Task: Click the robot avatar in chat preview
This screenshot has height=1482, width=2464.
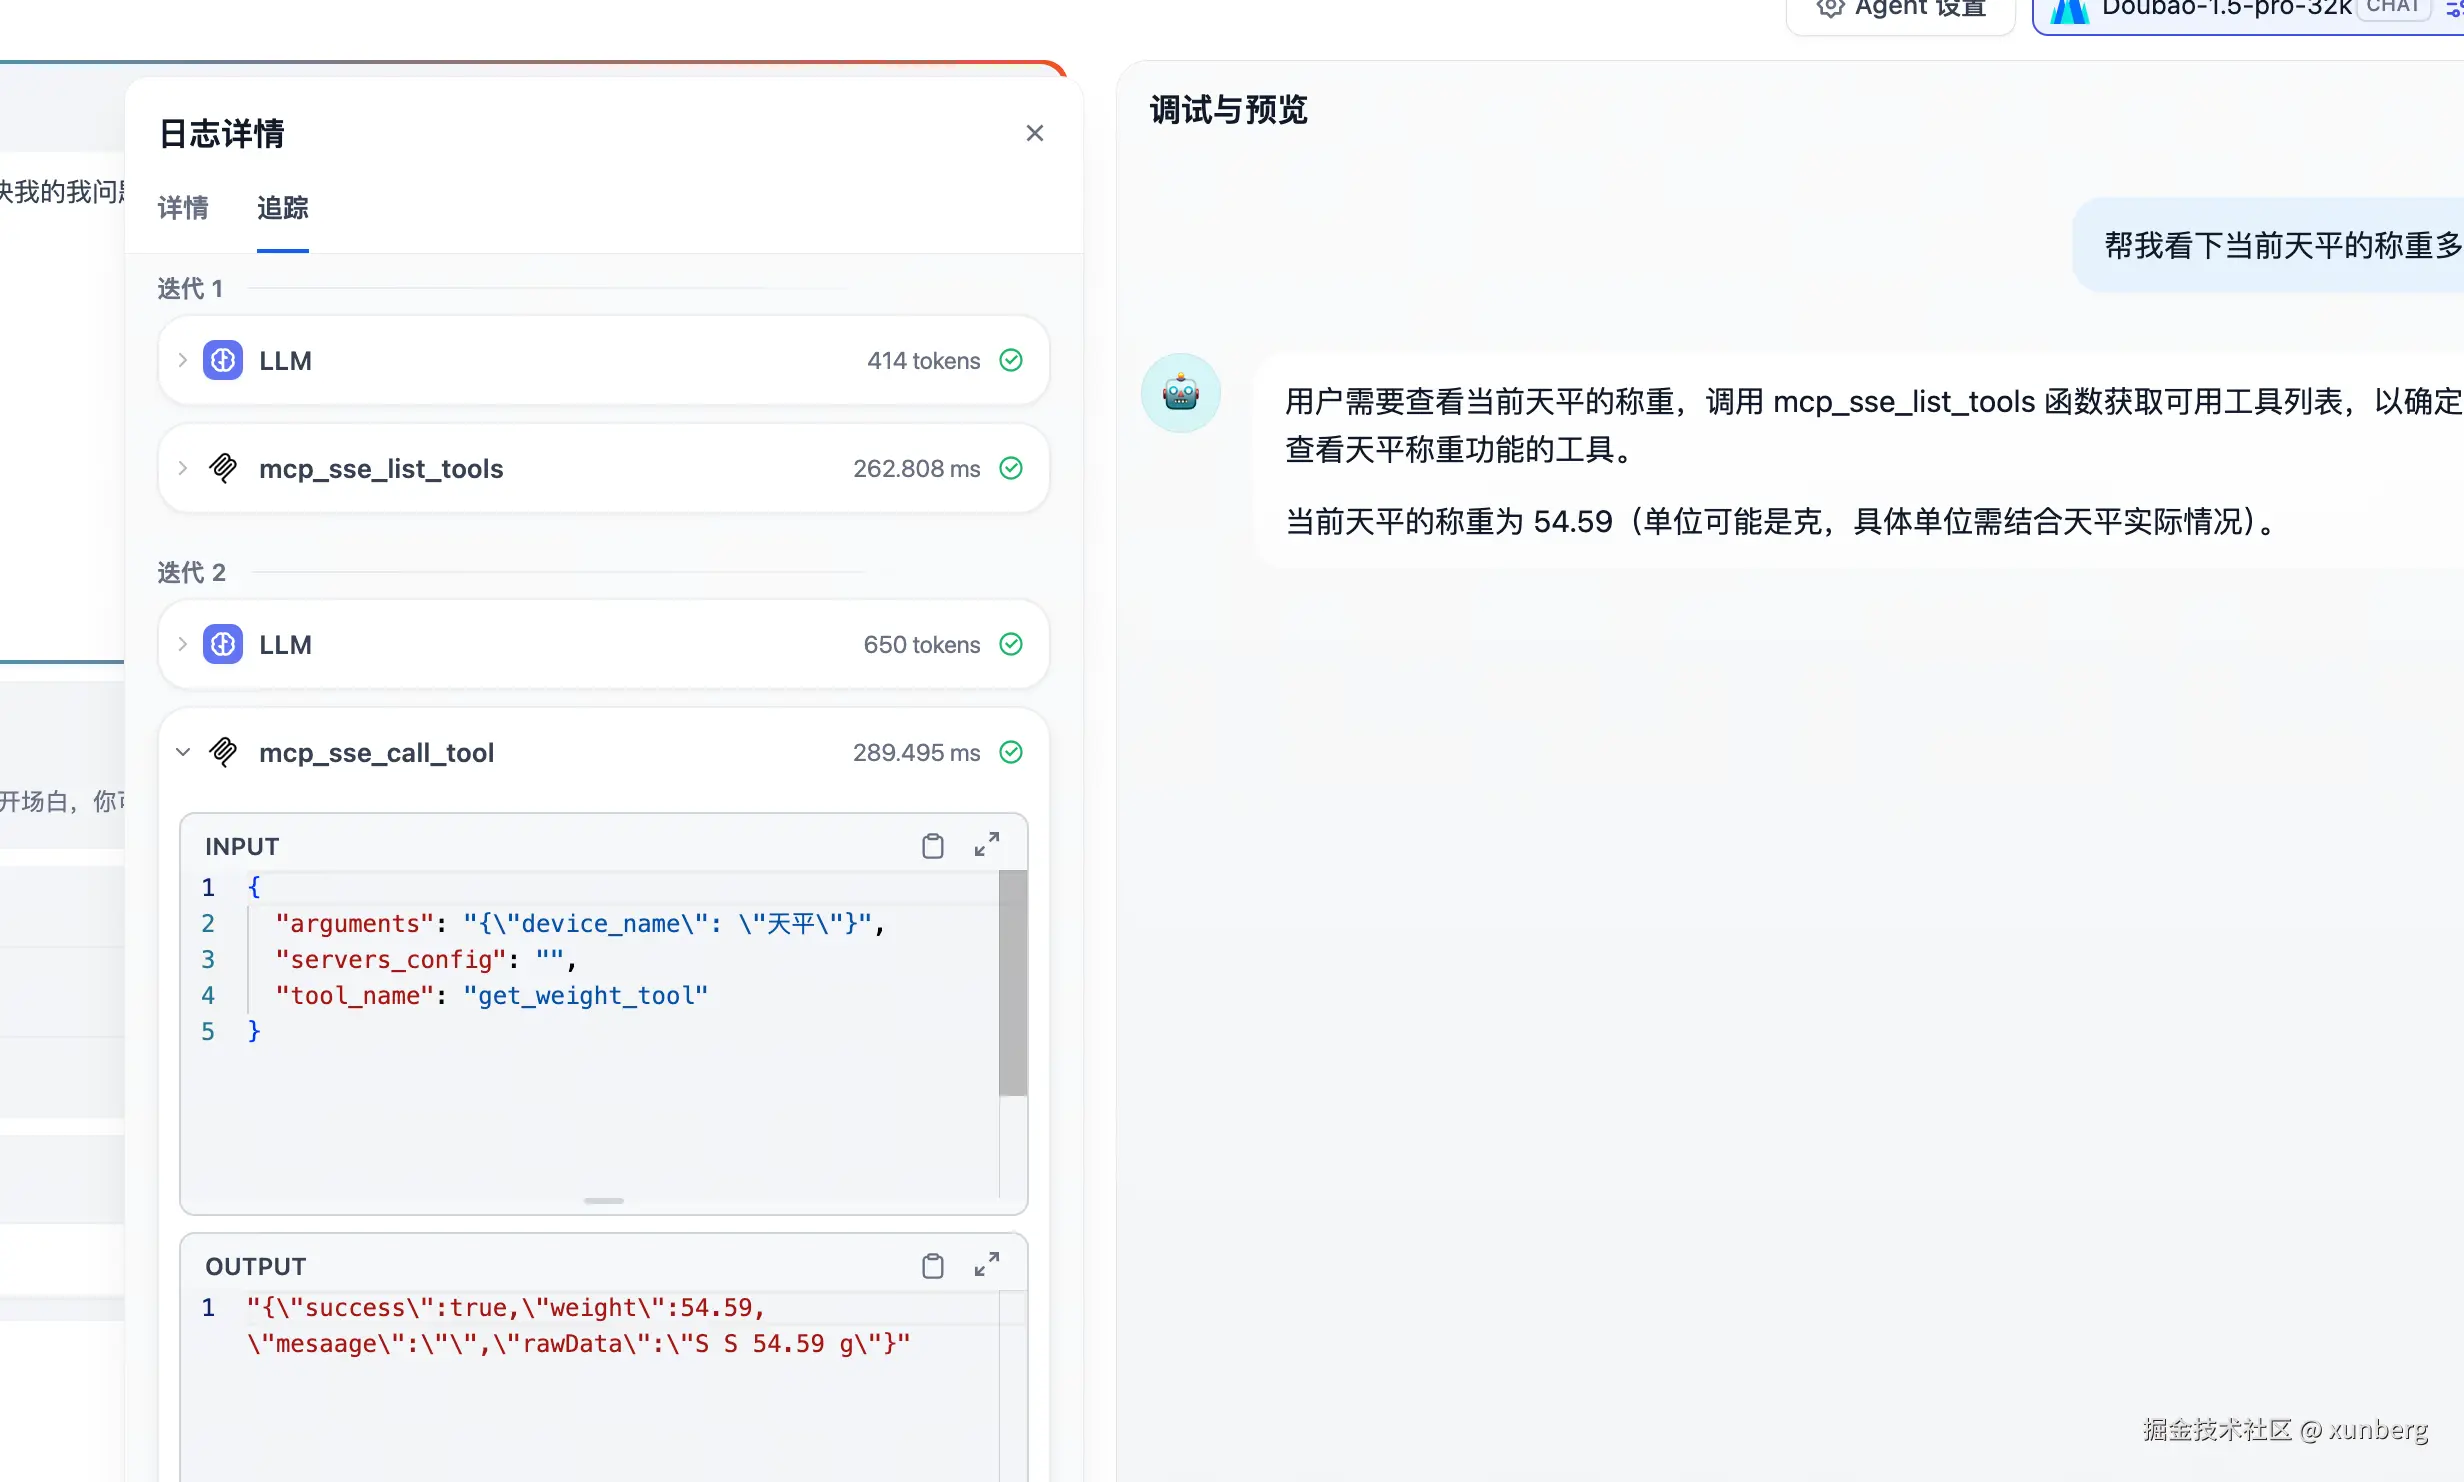Action: (1180, 392)
